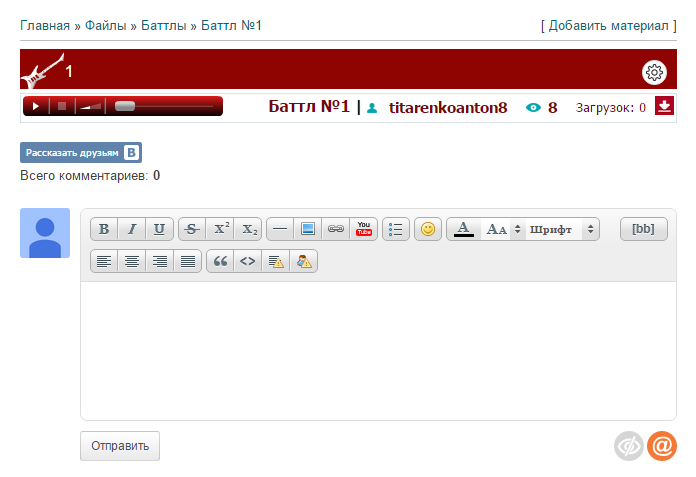Insert an image into comment
Viewport: 696px width, 477px height.
(308, 229)
